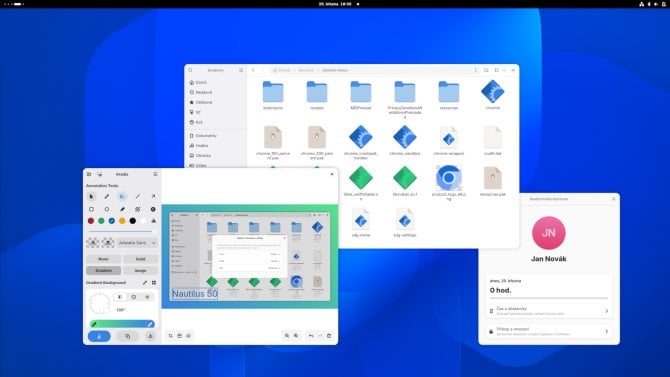
Task: Open Koš trash in the Files sidebar
Action: tap(215, 122)
